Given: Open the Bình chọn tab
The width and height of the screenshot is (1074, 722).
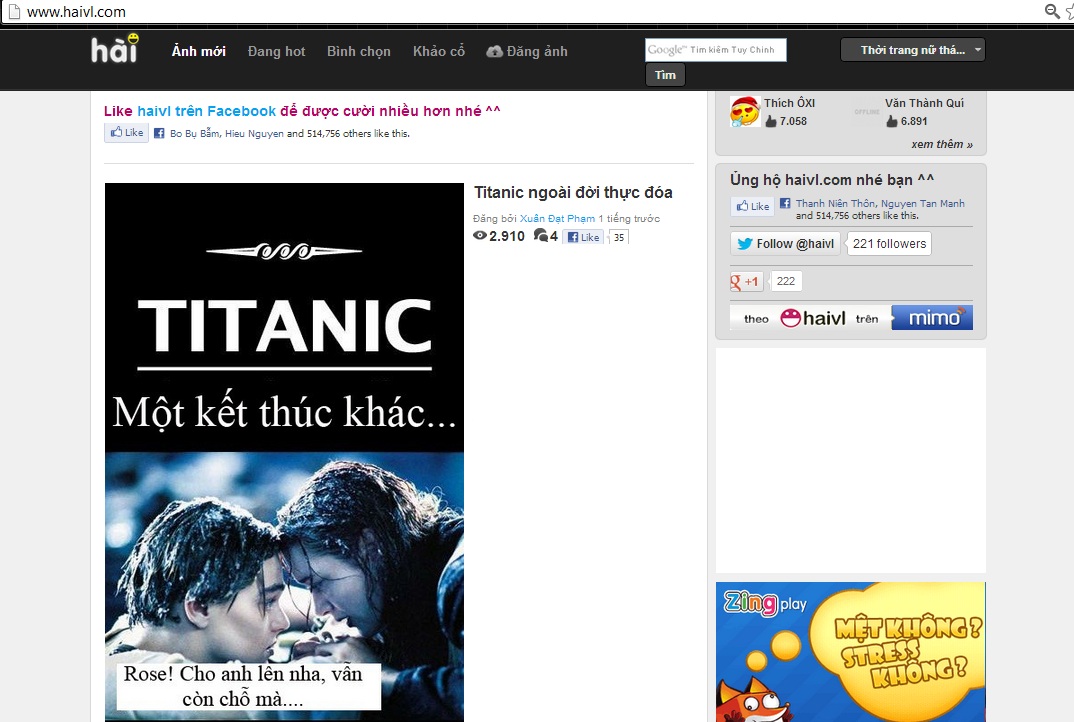Looking at the screenshot, I should 359,51.
